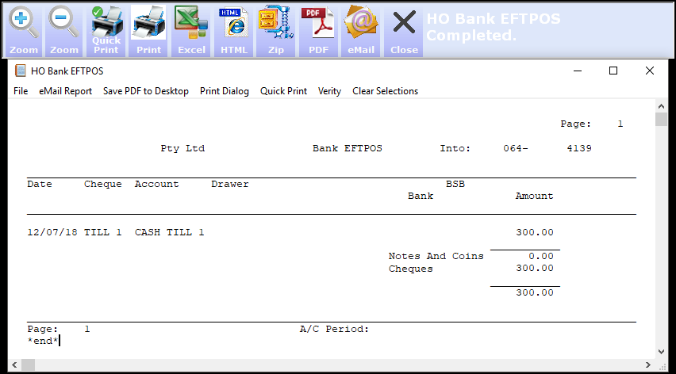Click the Verity menu item
This screenshot has height=374, width=676.
click(329, 91)
